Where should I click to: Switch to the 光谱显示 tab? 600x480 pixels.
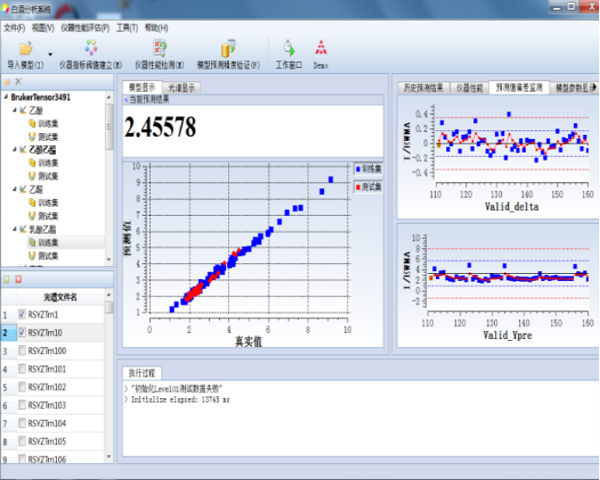point(183,88)
